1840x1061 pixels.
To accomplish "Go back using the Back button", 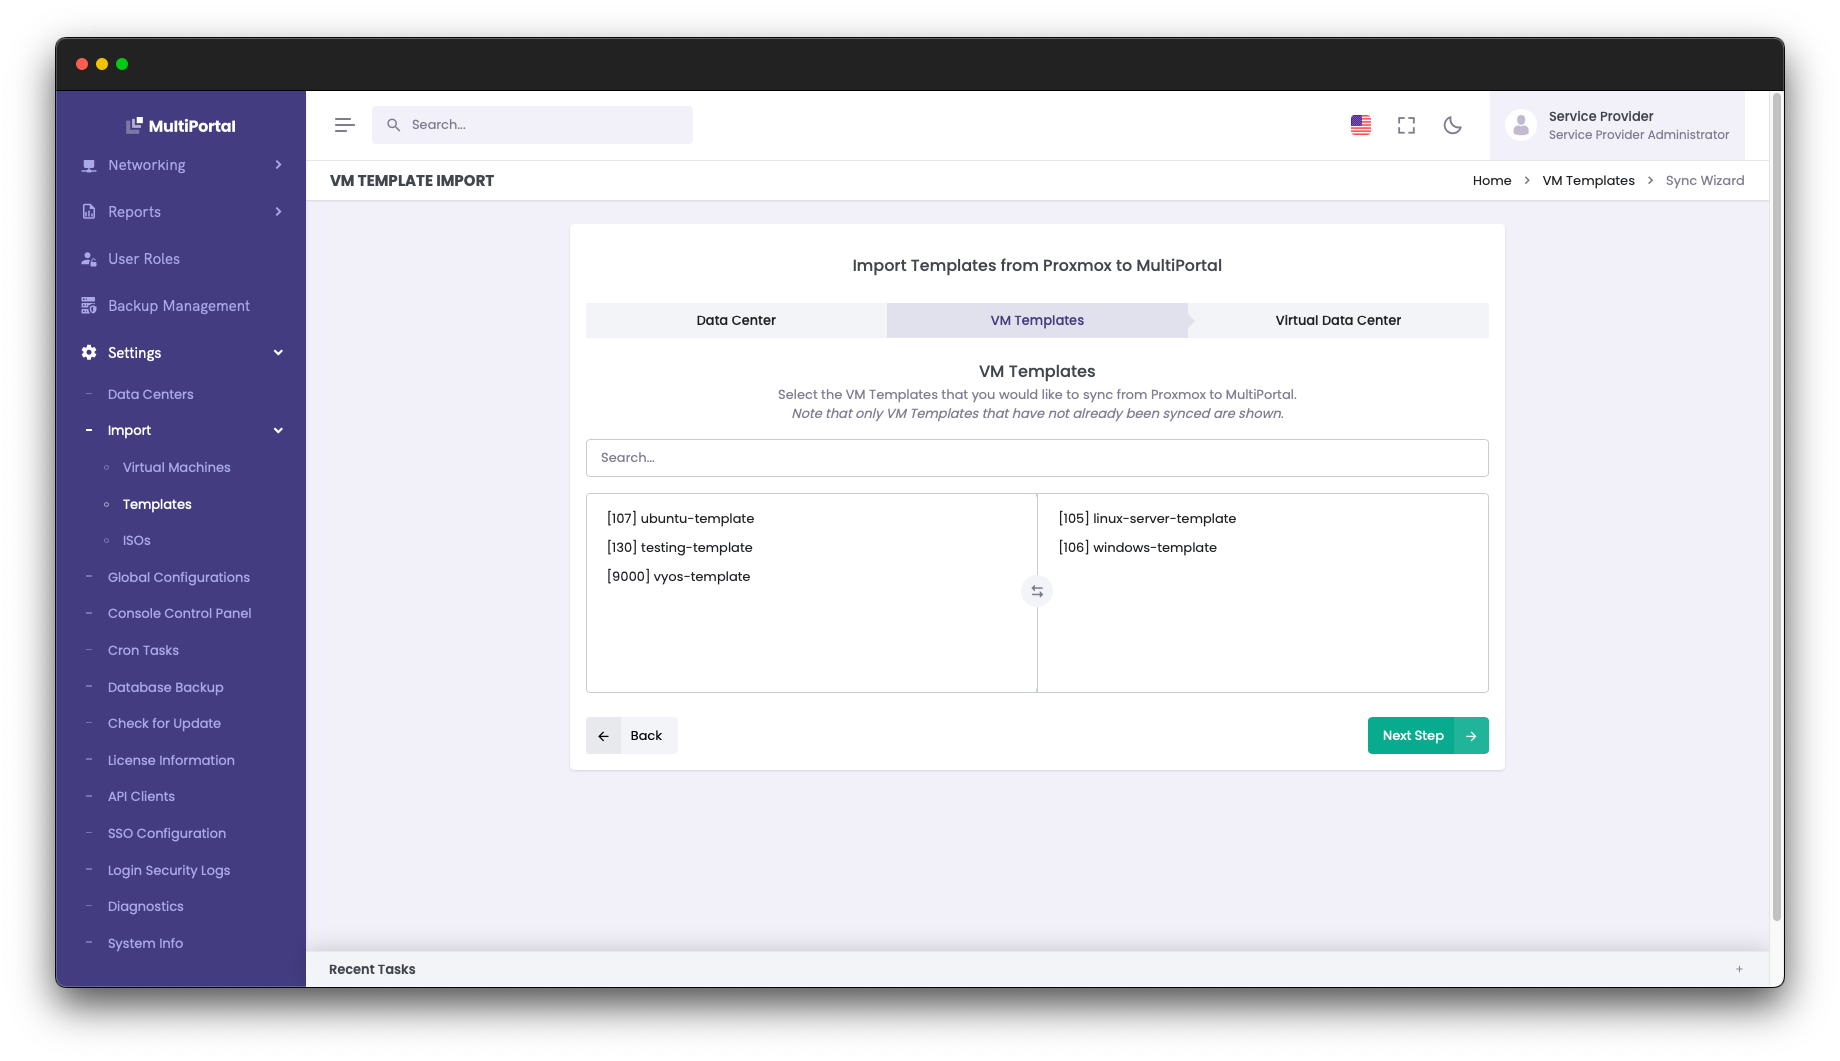I will tap(631, 735).
